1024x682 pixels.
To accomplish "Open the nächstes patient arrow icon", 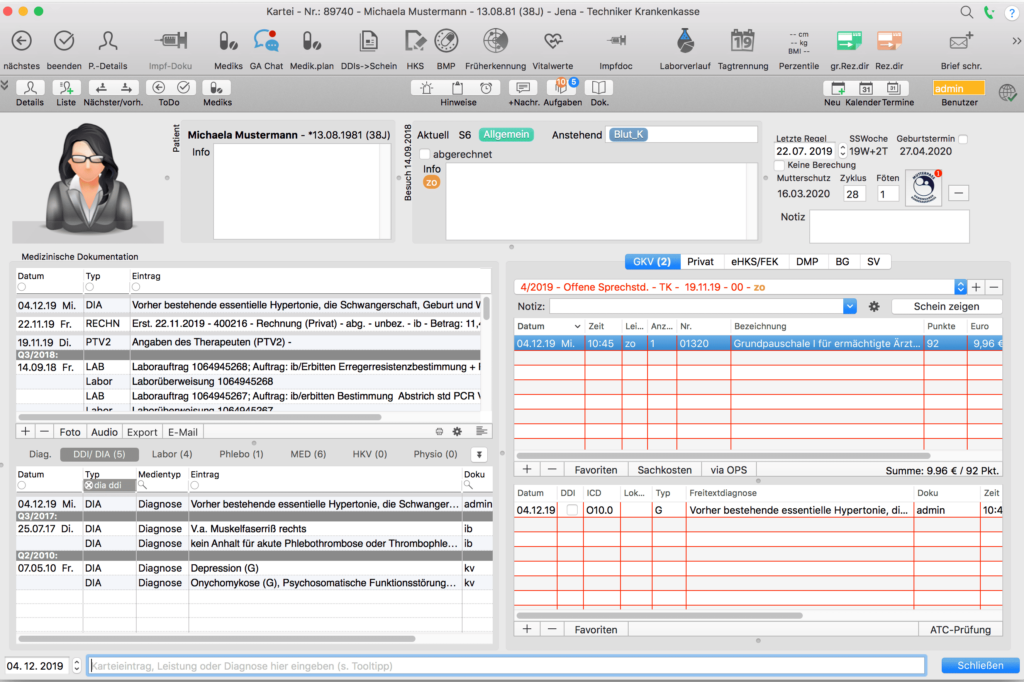I will click(22, 41).
